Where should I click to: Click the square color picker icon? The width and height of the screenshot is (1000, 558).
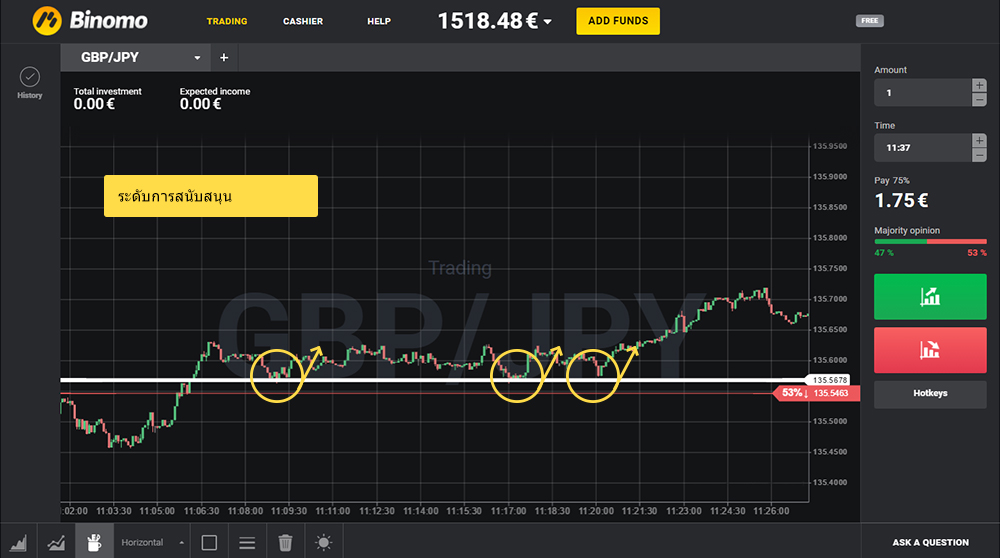point(209,542)
